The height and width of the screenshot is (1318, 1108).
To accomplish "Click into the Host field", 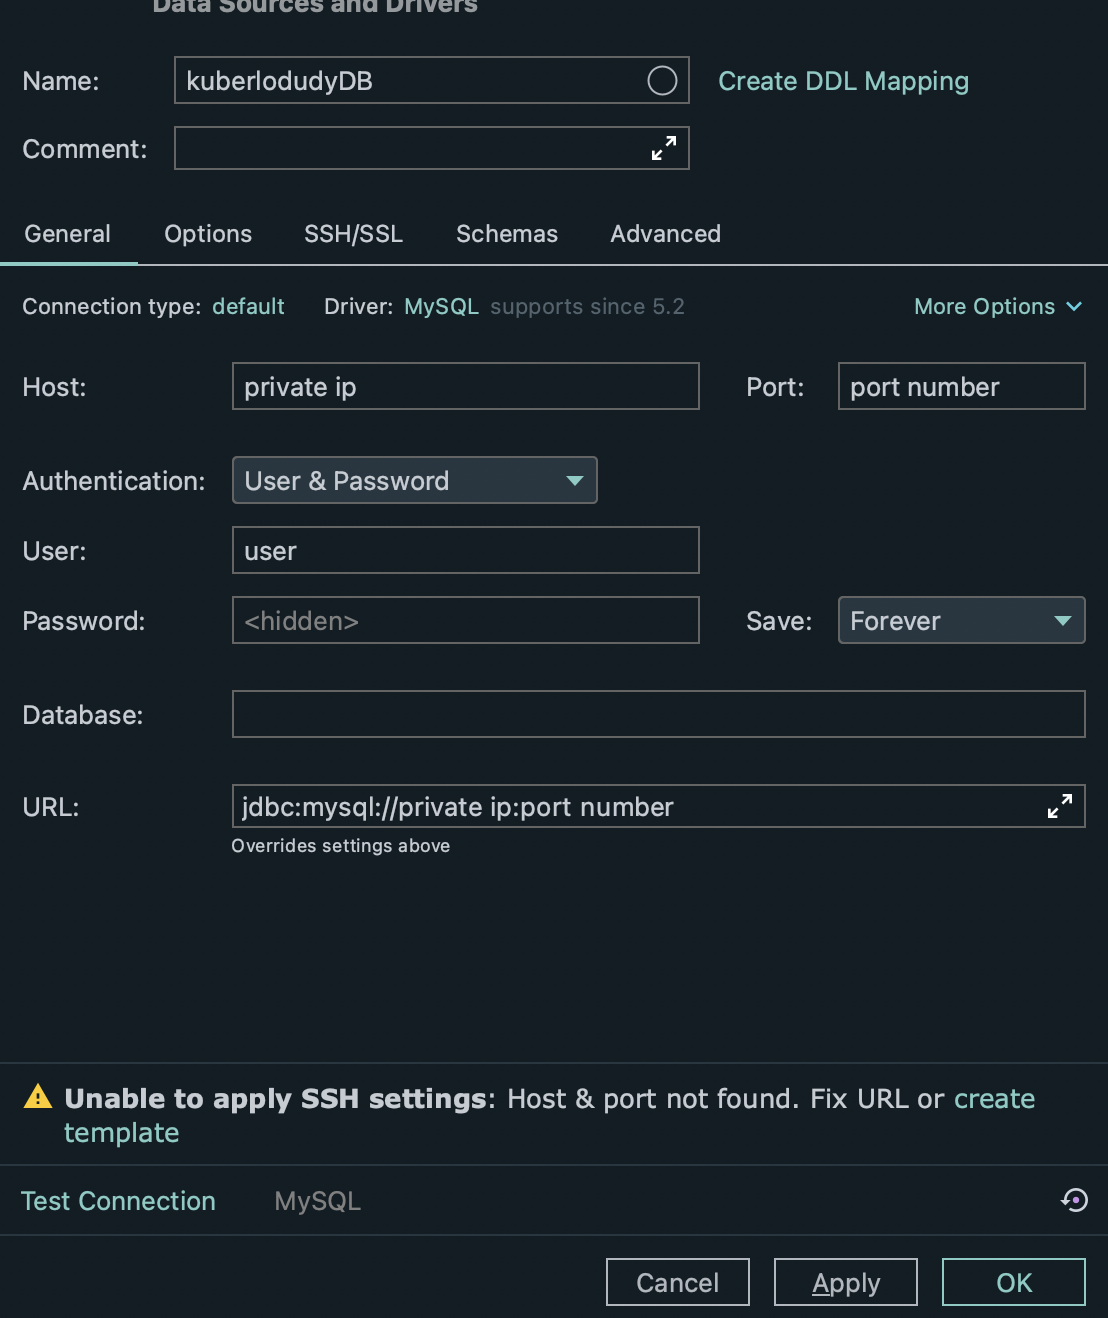I will (465, 387).
